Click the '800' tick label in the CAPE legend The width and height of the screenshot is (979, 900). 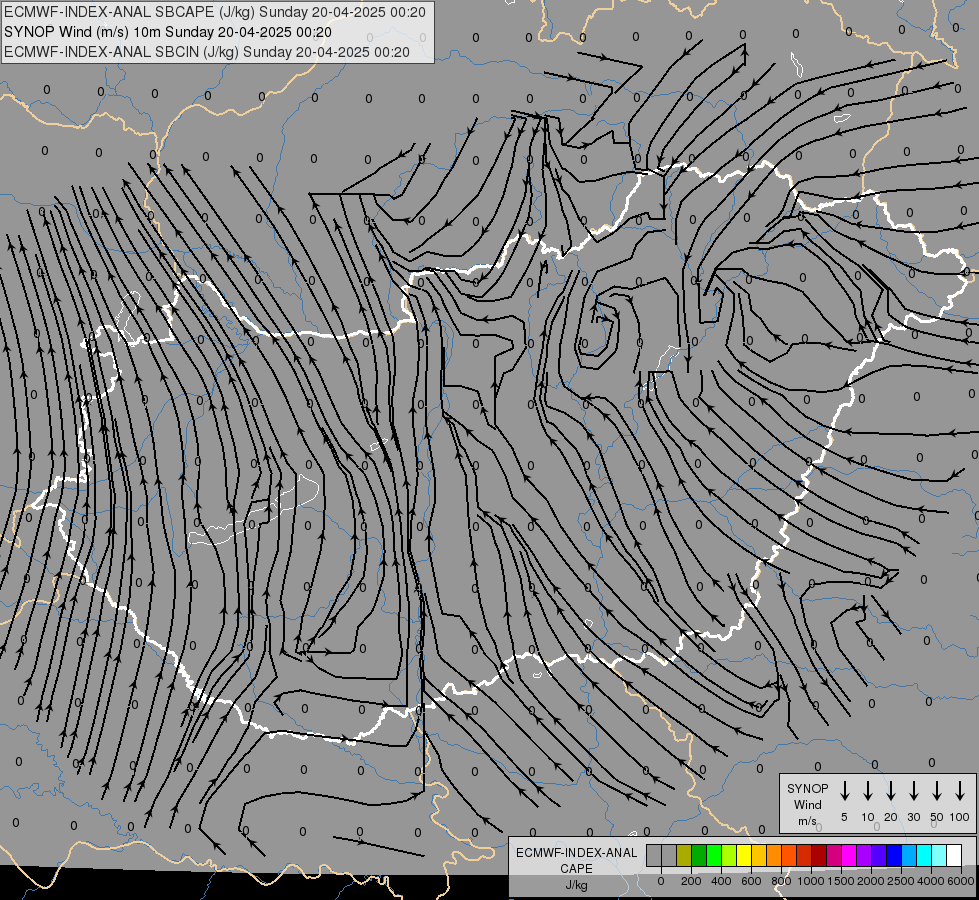(x=781, y=881)
